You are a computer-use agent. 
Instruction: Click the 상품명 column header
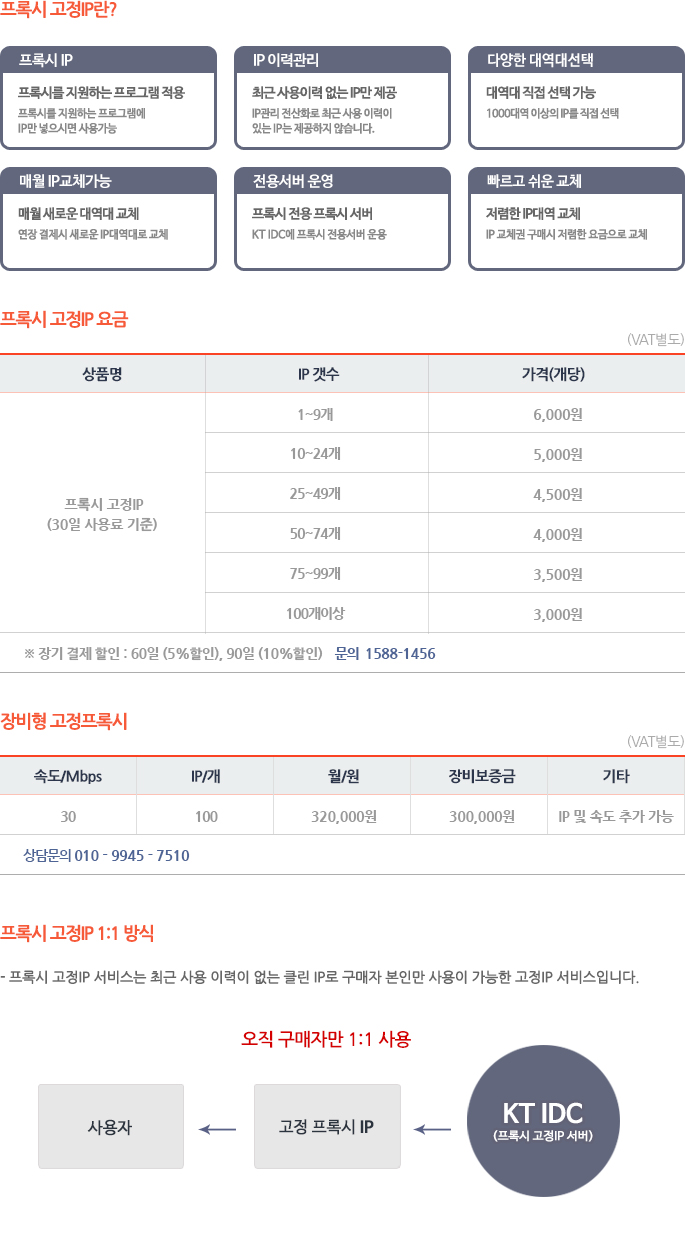[x=102, y=374]
